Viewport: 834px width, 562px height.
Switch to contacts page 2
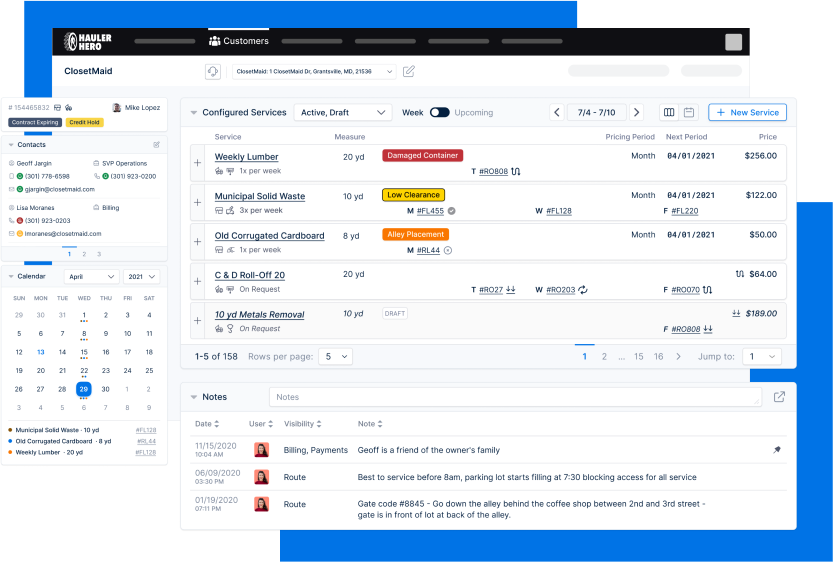pyautogui.click(x=84, y=254)
